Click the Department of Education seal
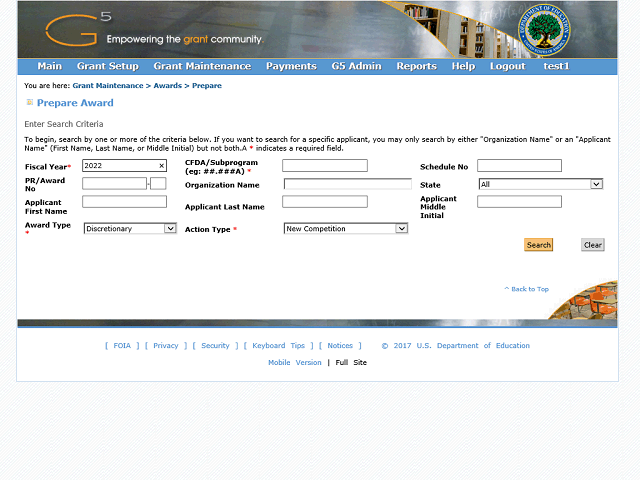The image size is (640, 480). pyautogui.click(x=544, y=31)
